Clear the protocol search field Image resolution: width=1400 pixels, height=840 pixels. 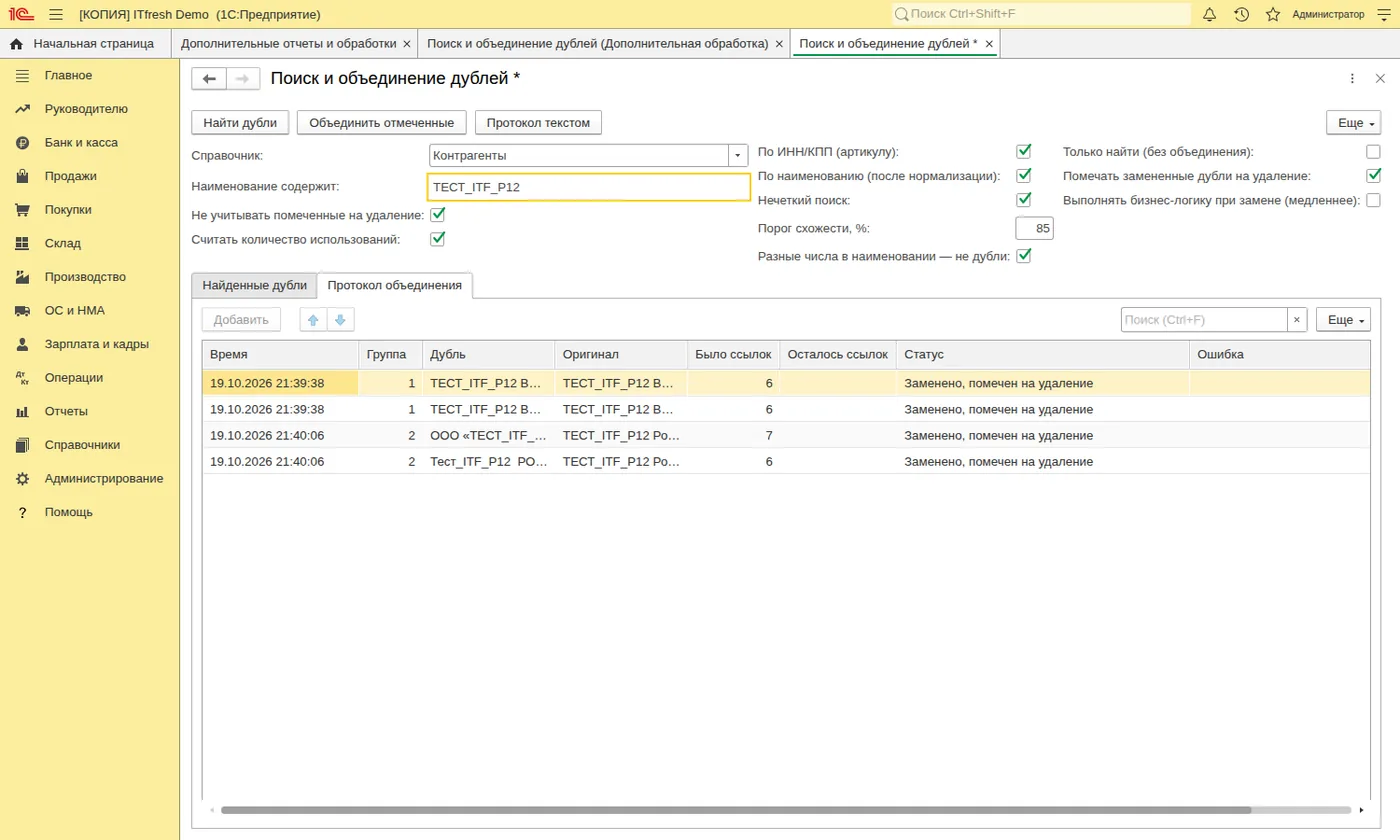tap(1297, 320)
